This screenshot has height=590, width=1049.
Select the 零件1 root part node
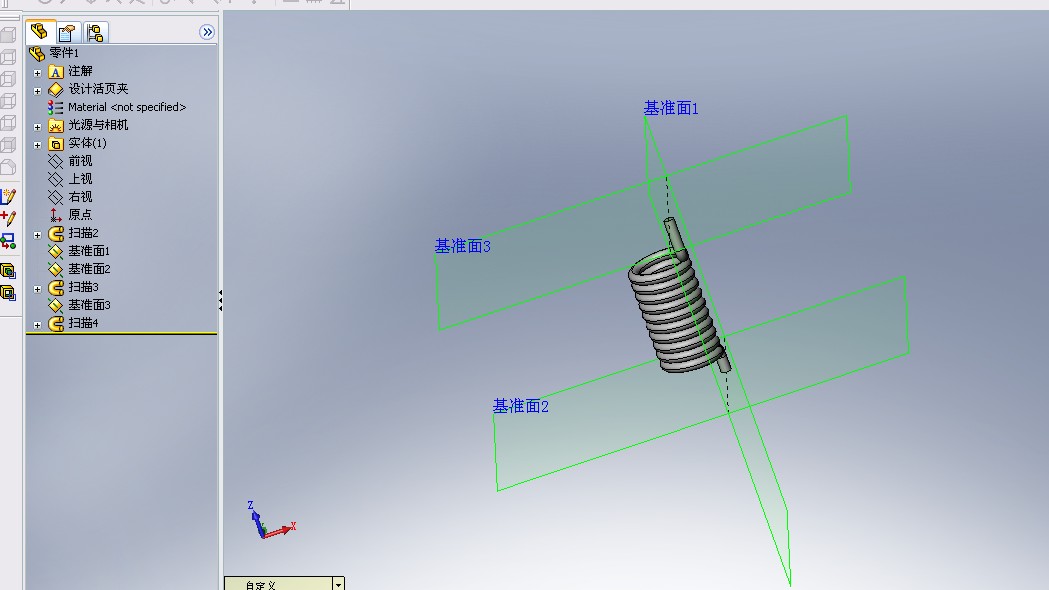point(64,53)
